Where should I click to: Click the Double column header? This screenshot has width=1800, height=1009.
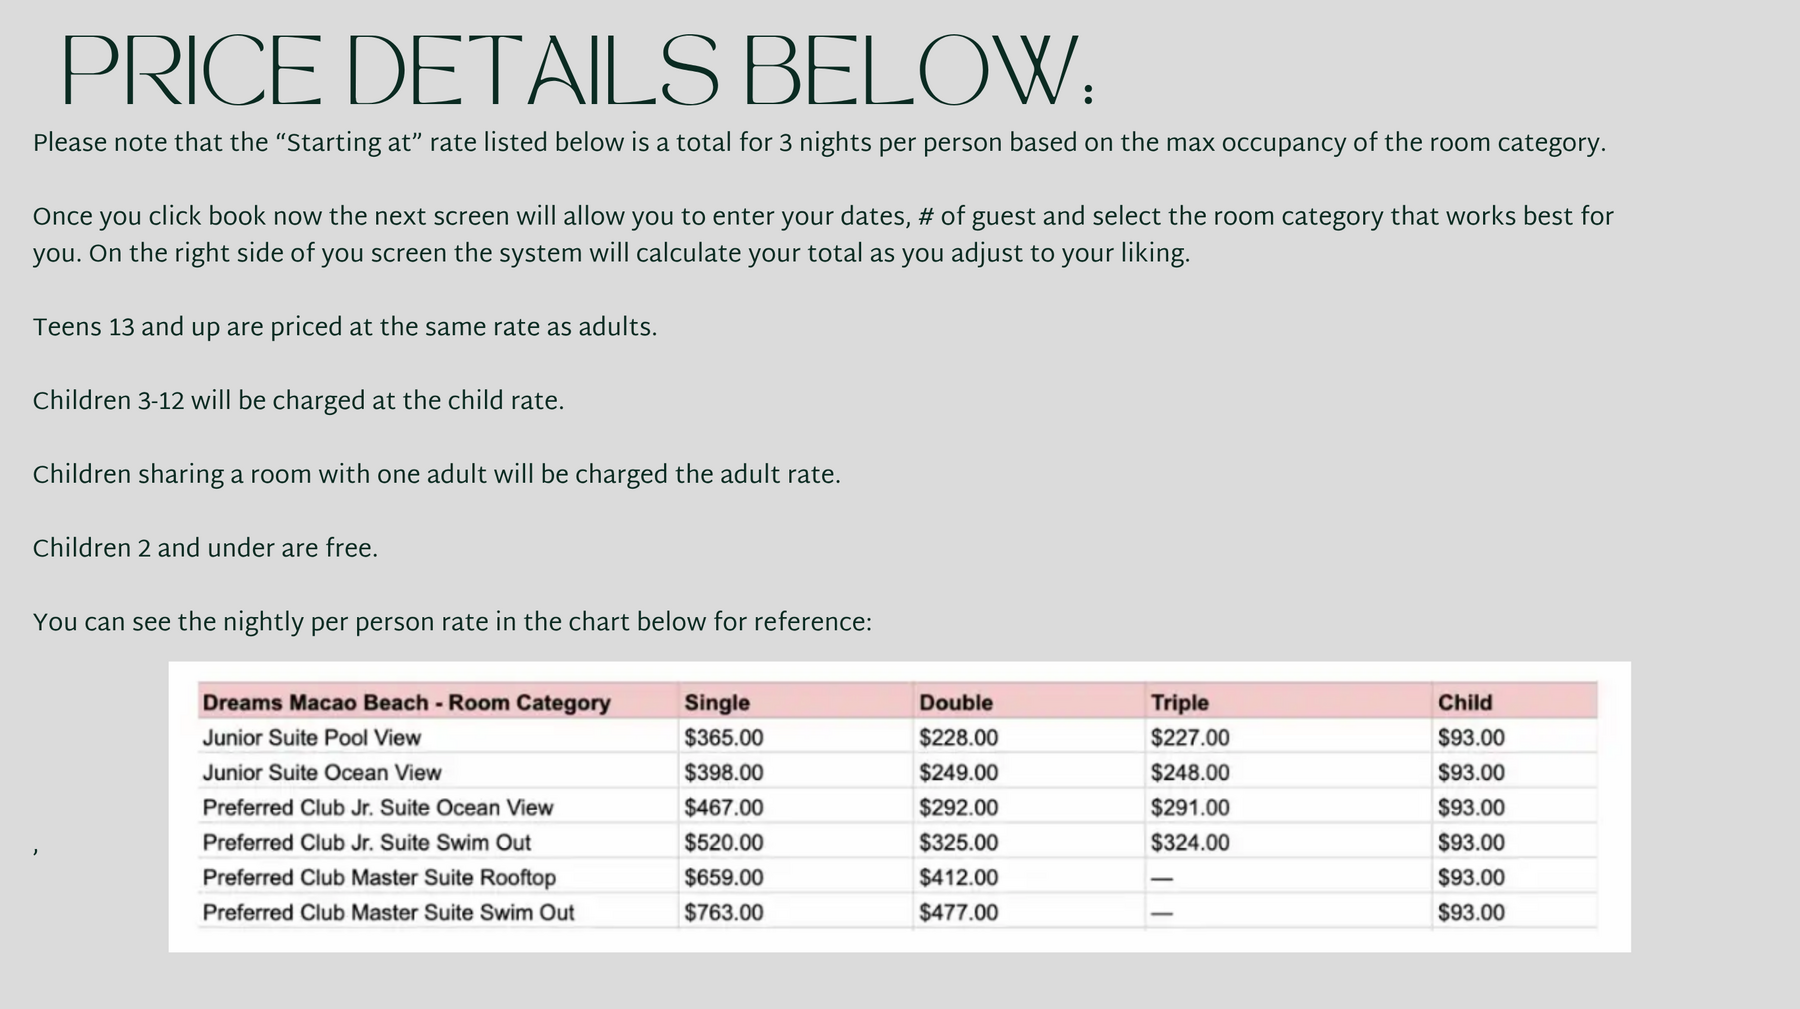point(956,702)
